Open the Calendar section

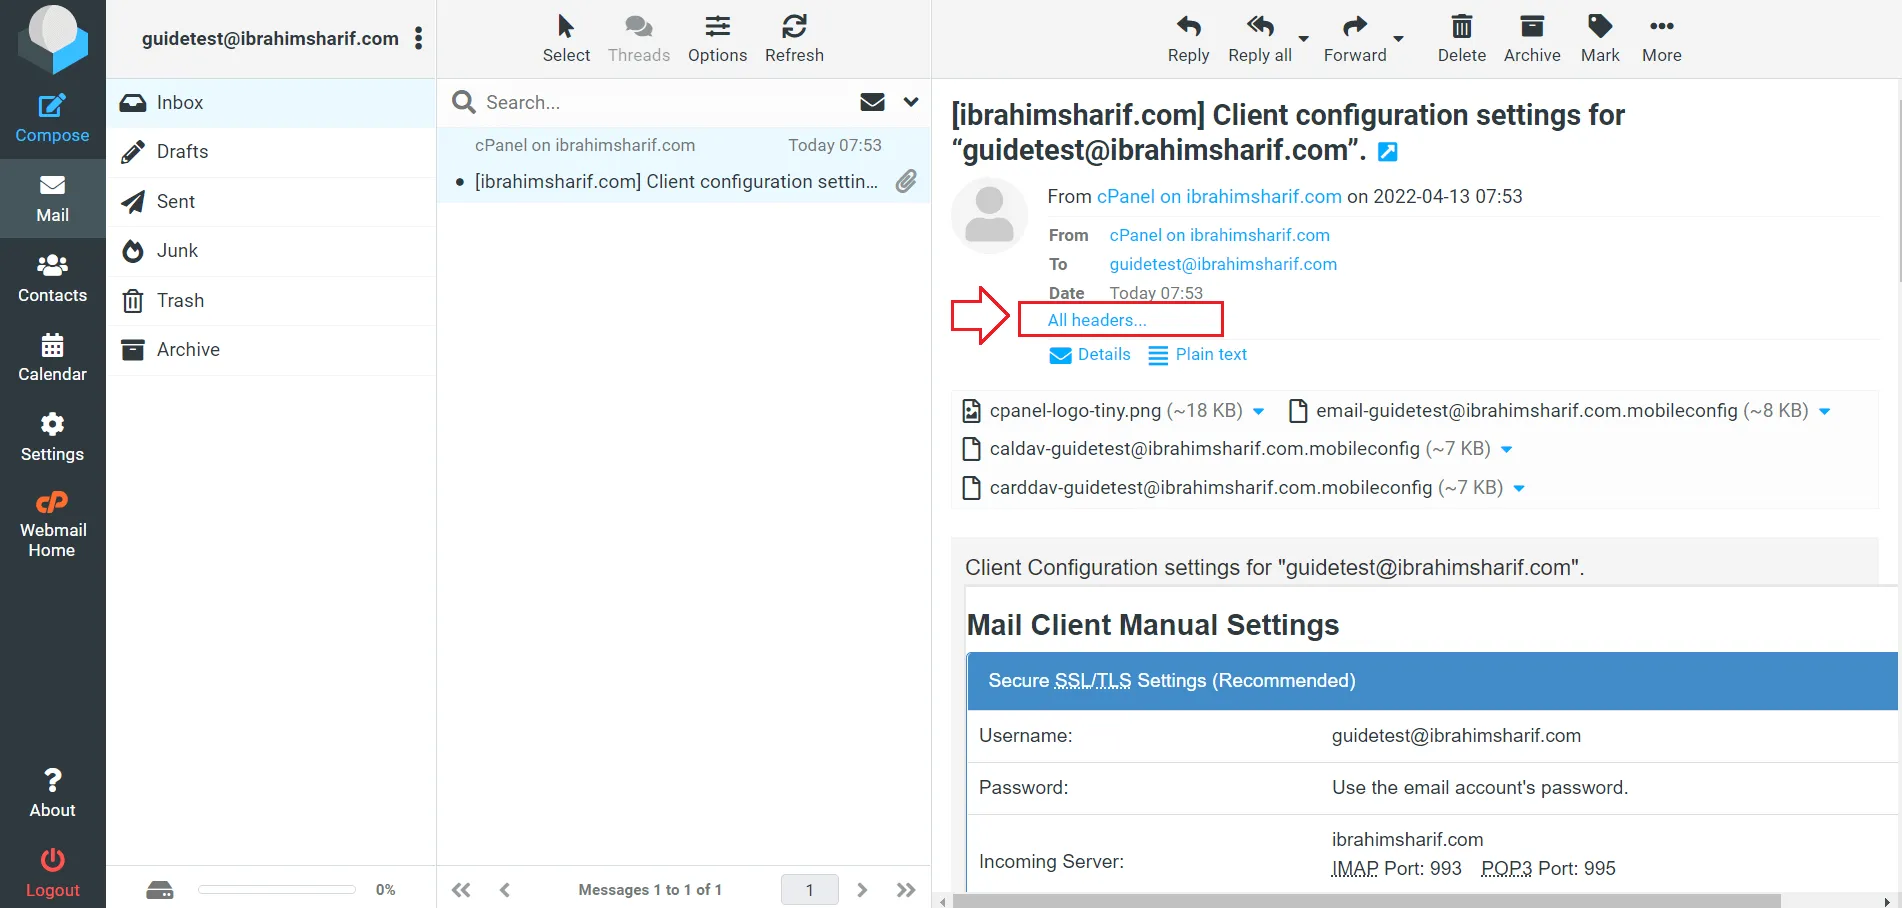pyautogui.click(x=52, y=358)
